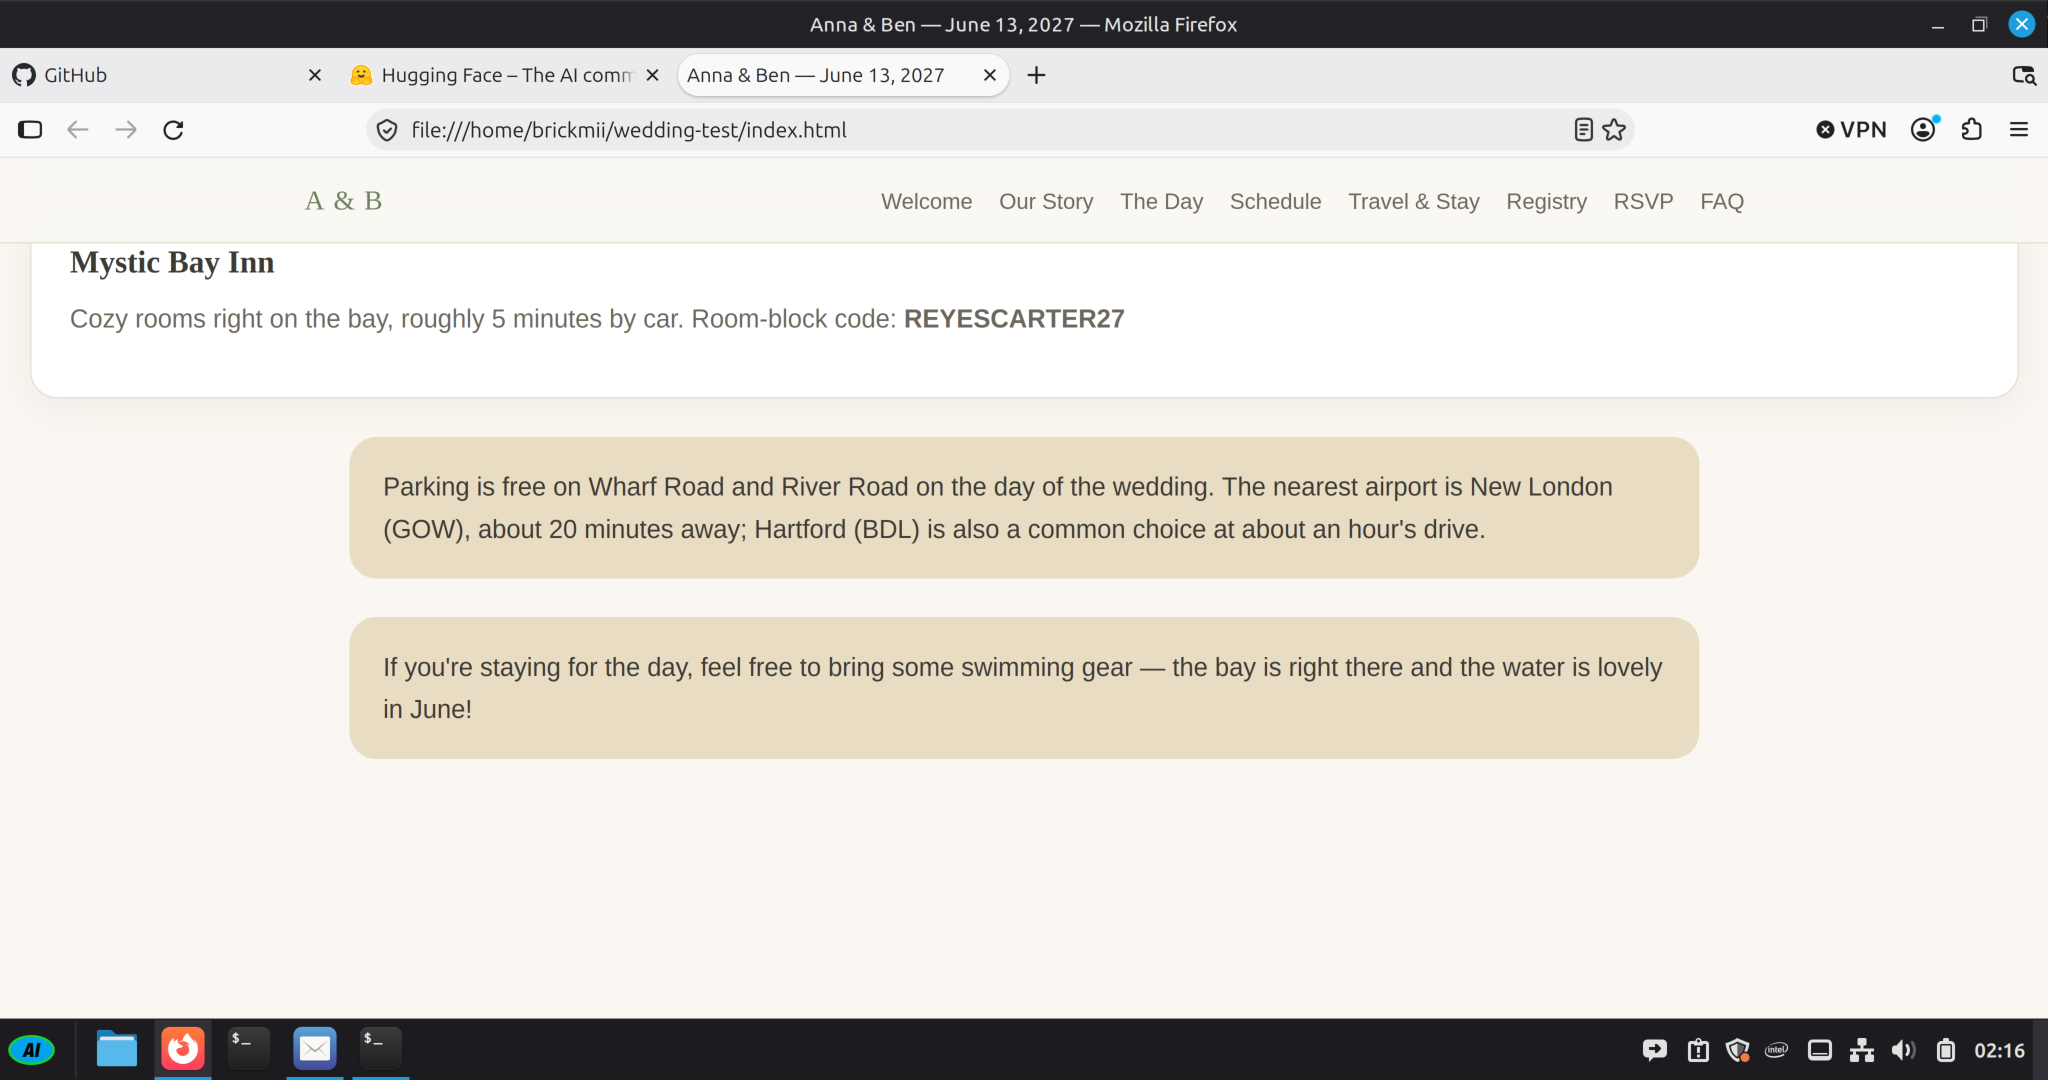This screenshot has width=2048, height=1080.
Task: Open the Schedule nav link
Action: 1275,201
